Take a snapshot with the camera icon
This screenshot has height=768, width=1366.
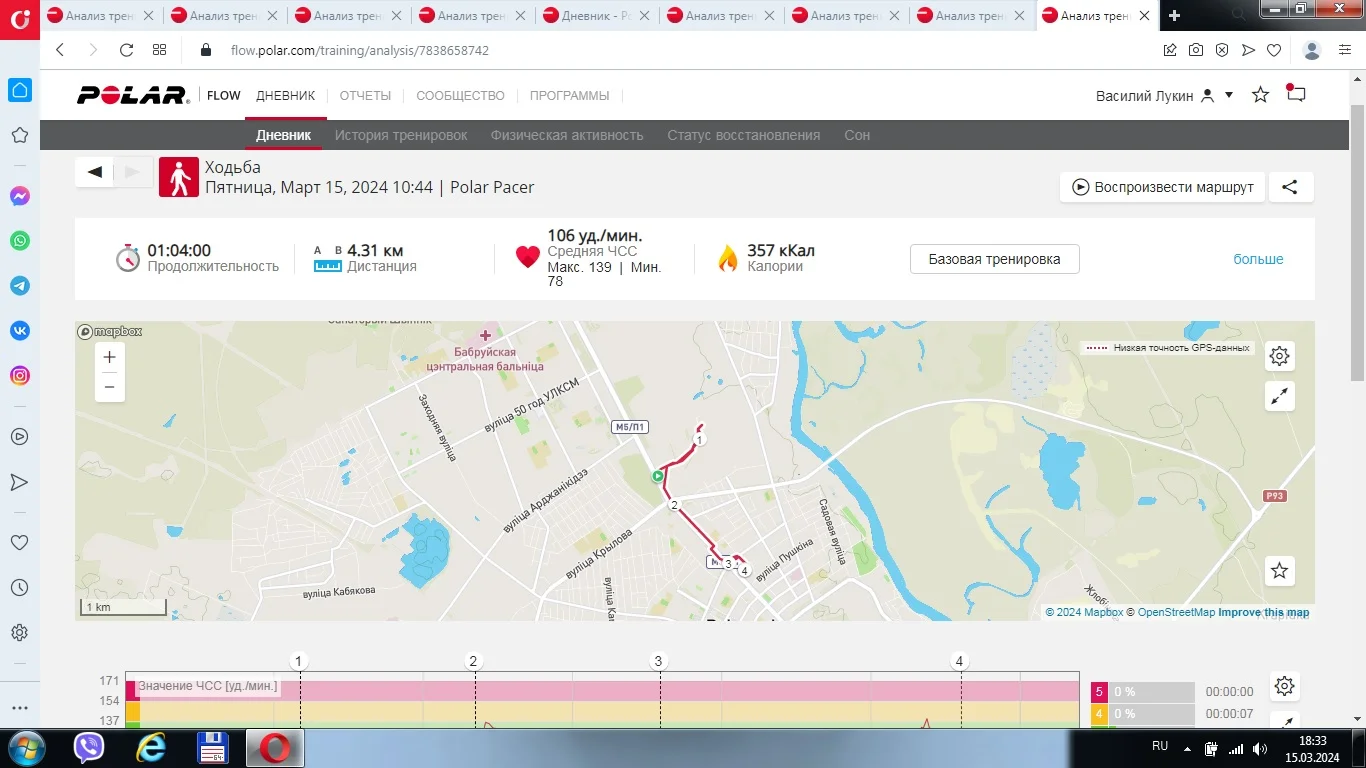pos(1196,50)
